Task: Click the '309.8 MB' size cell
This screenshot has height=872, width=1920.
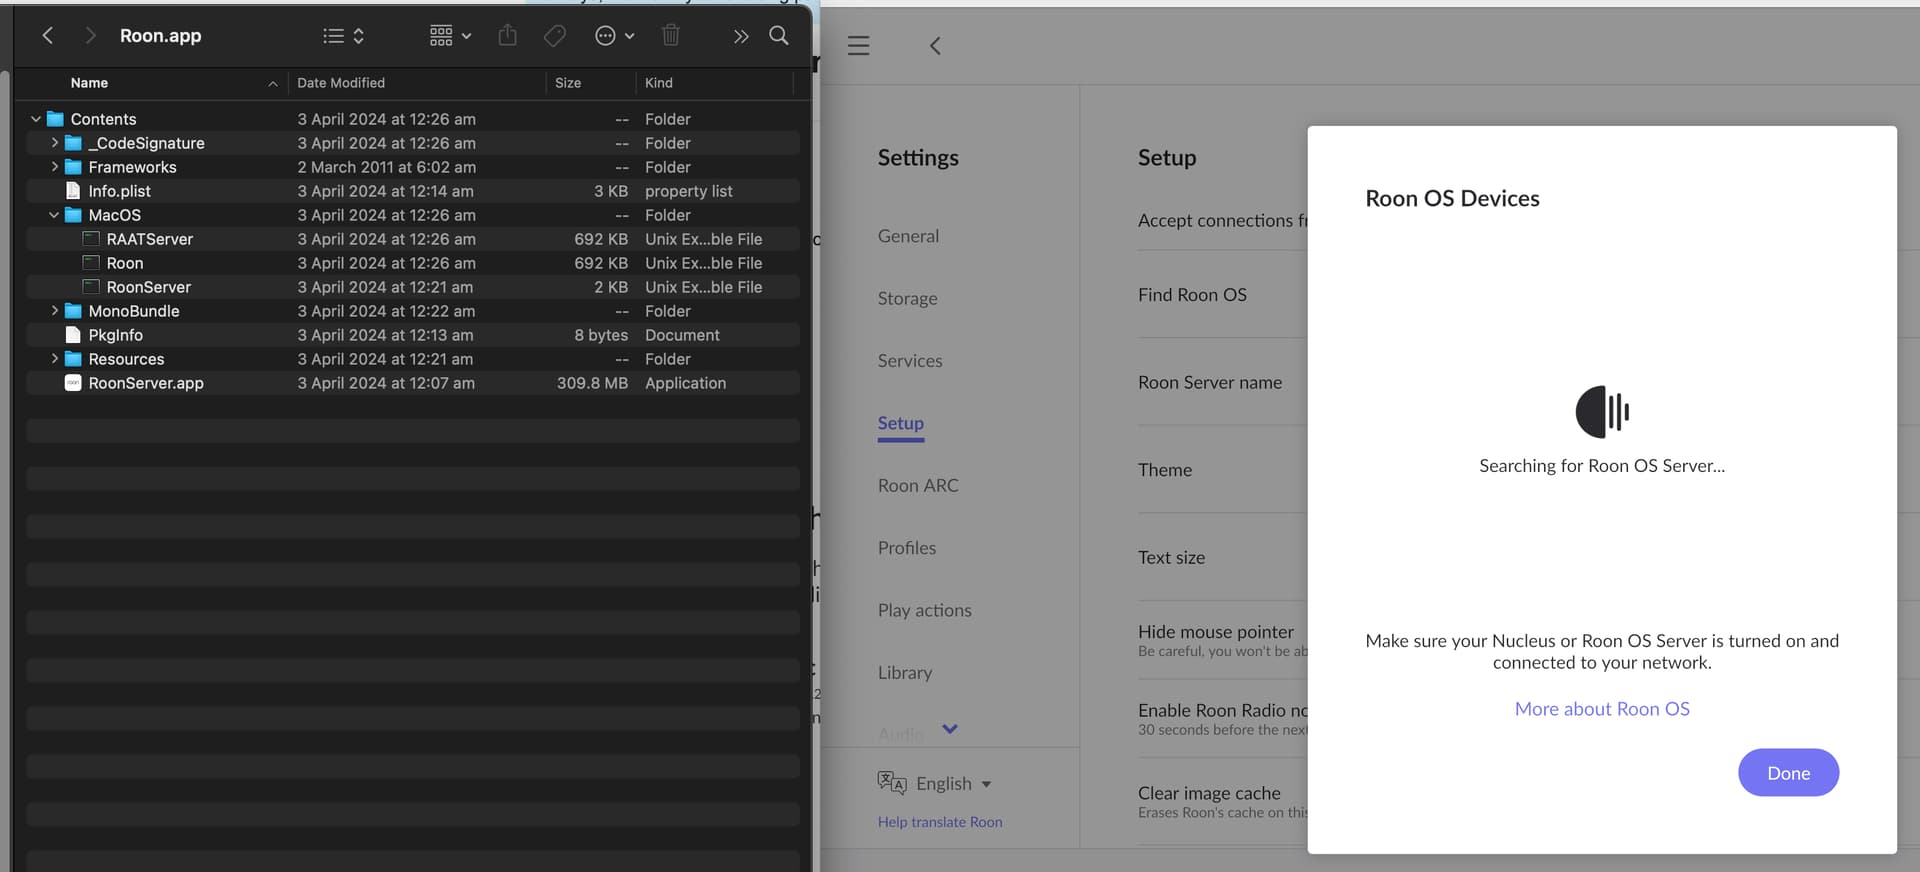Action: 592,383
